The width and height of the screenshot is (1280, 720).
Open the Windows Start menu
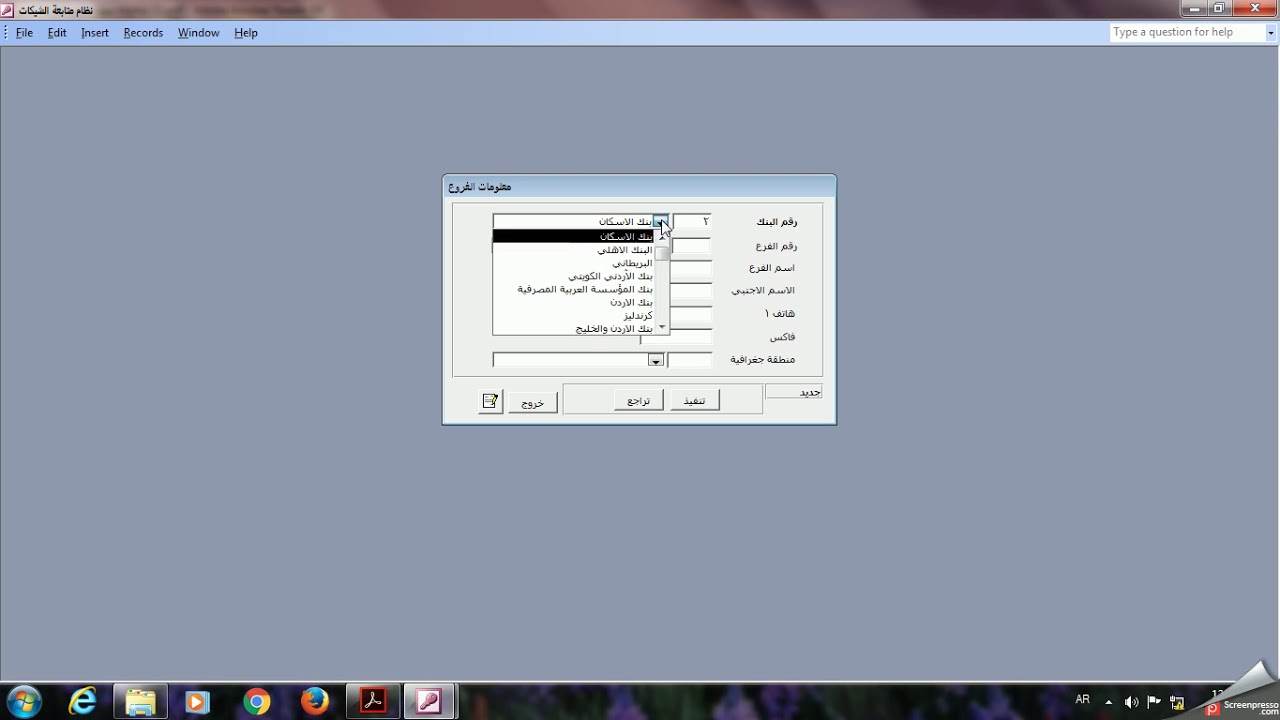(x=24, y=702)
